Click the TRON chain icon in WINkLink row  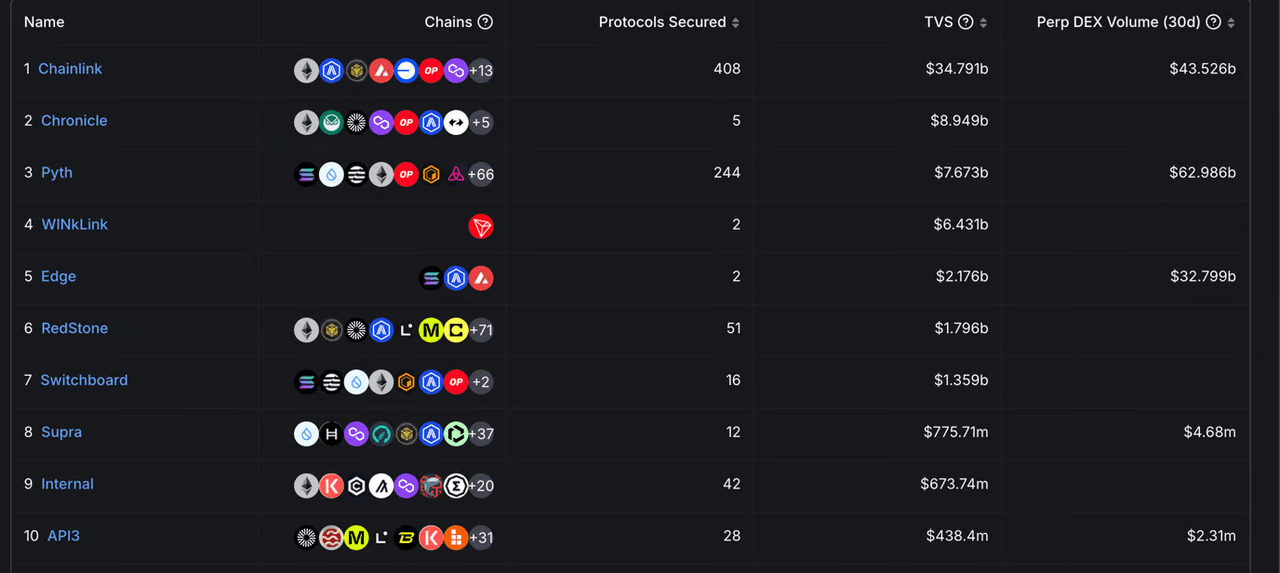tap(481, 226)
